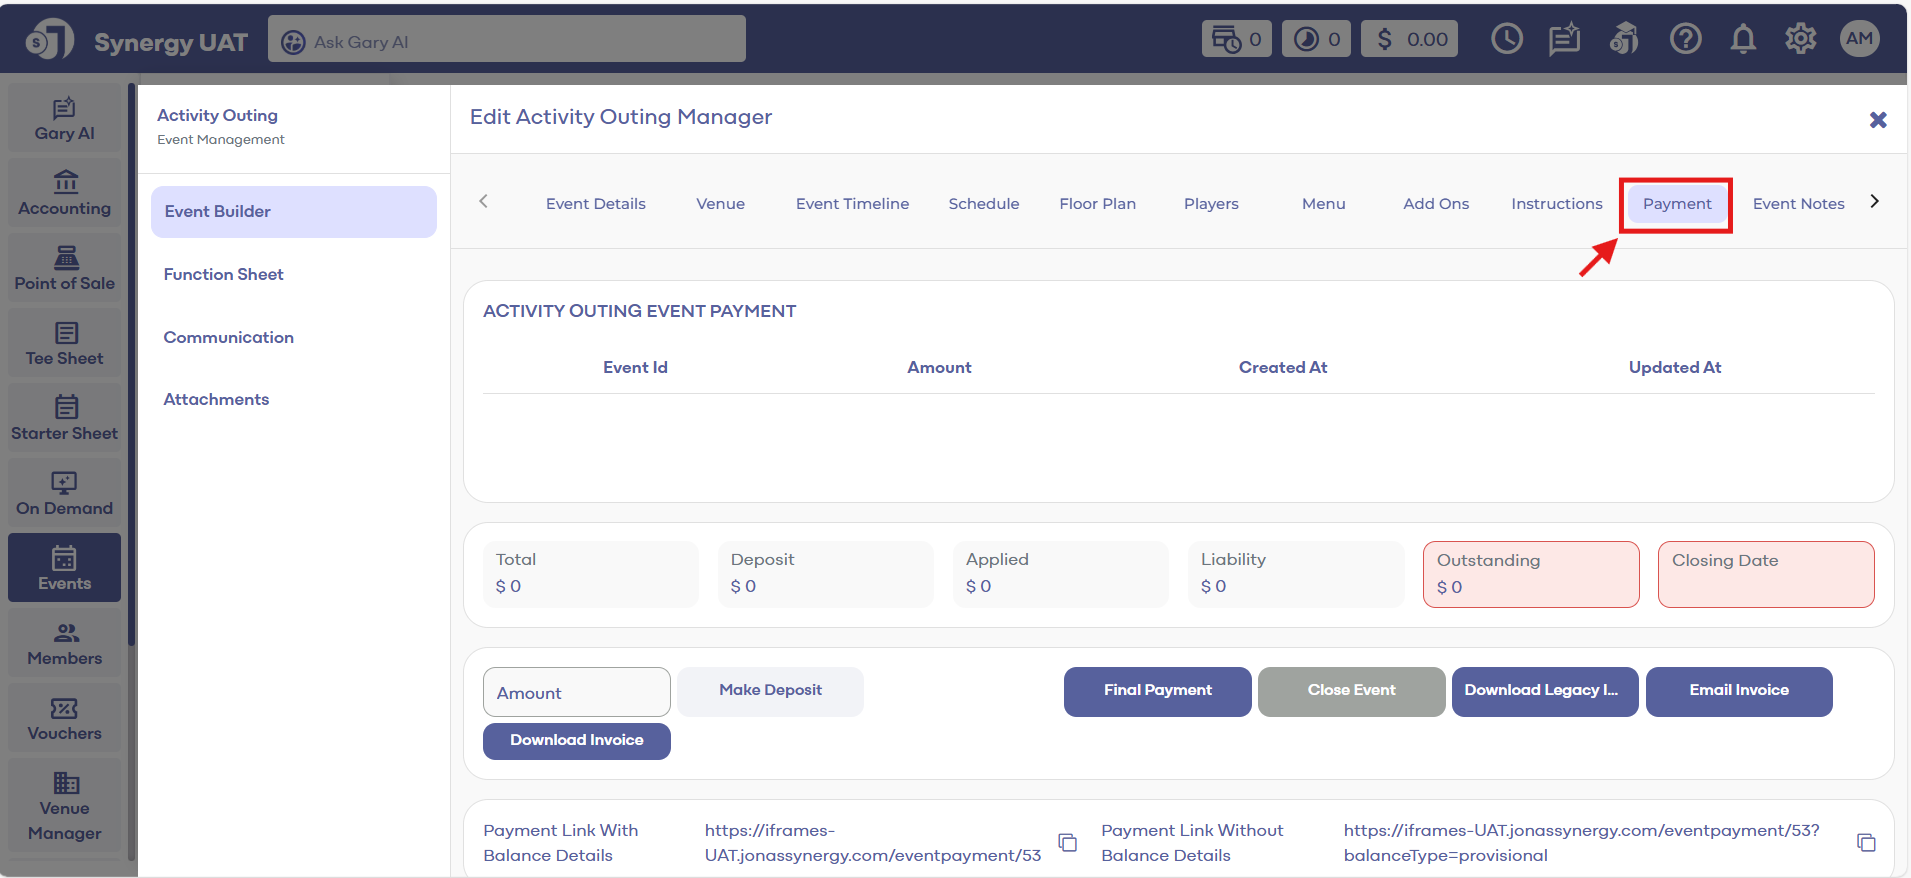Select Function Sheet in the side menu
The height and width of the screenshot is (878, 1911).
(x=224, y=274)
